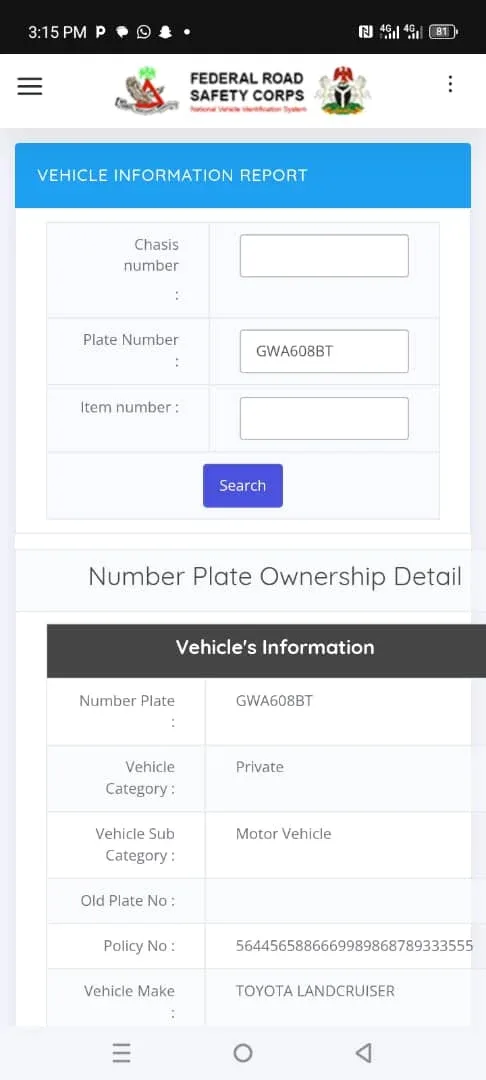Tap the battery status indicator
Viewport: 486px width, 1080px height.
(x=443, y=32)
